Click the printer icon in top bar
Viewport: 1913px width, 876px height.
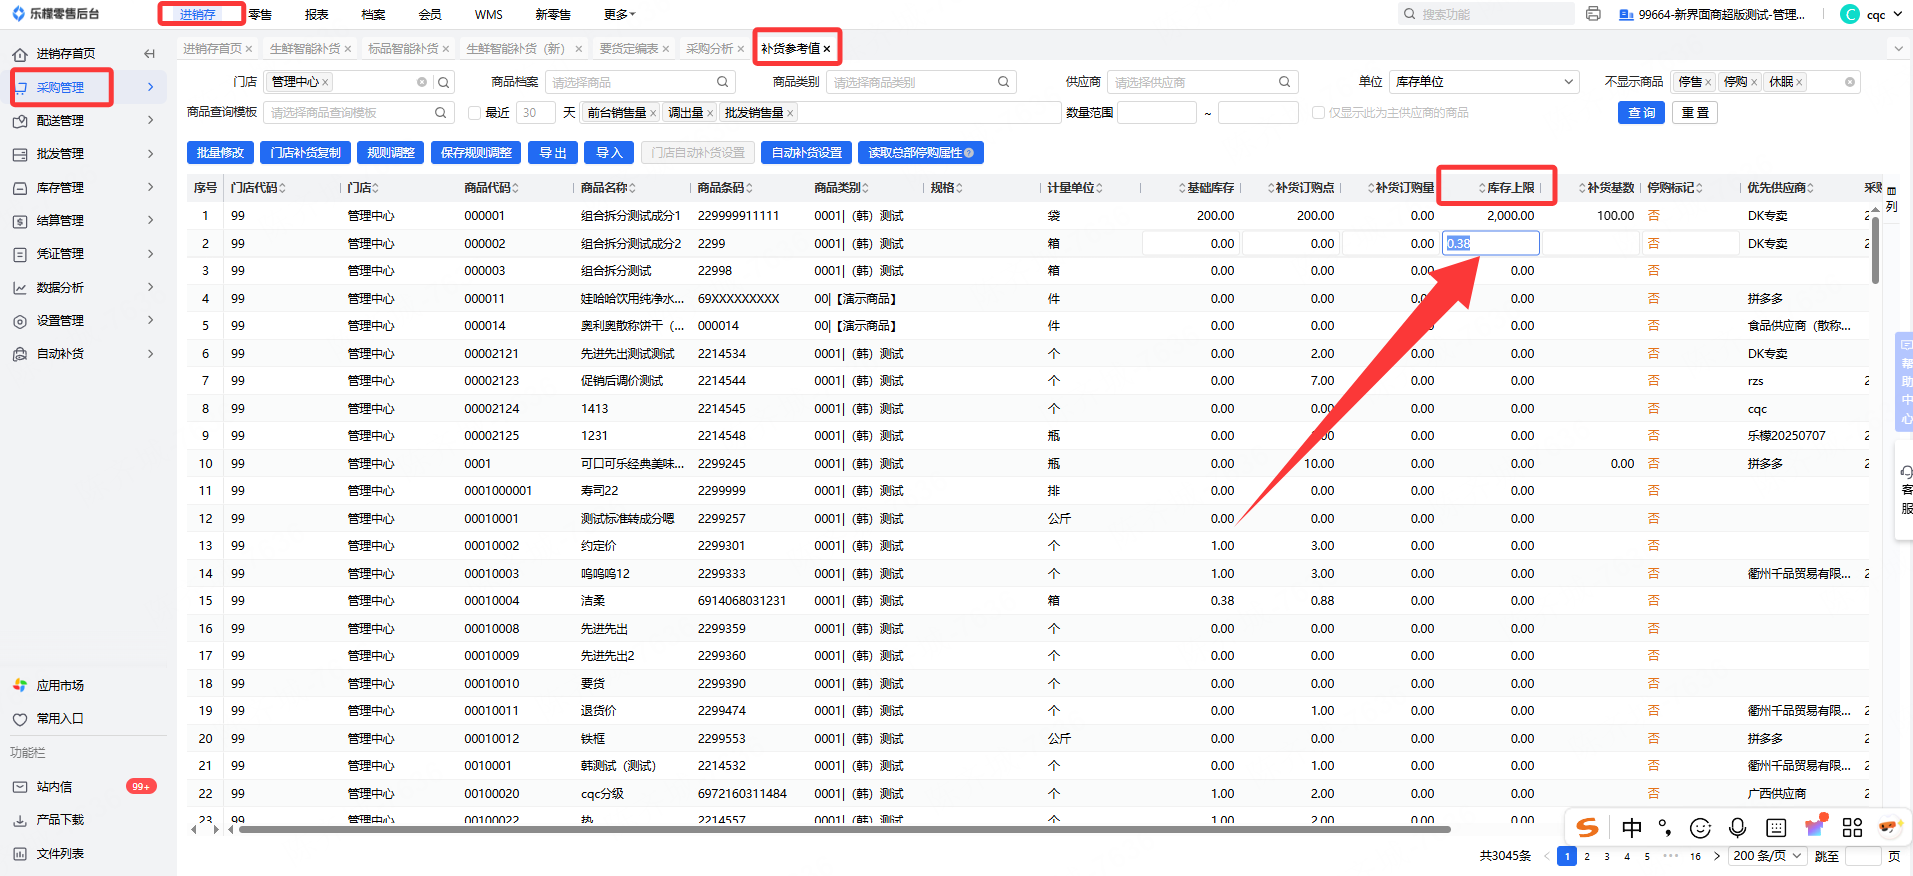pos(1593,14)
